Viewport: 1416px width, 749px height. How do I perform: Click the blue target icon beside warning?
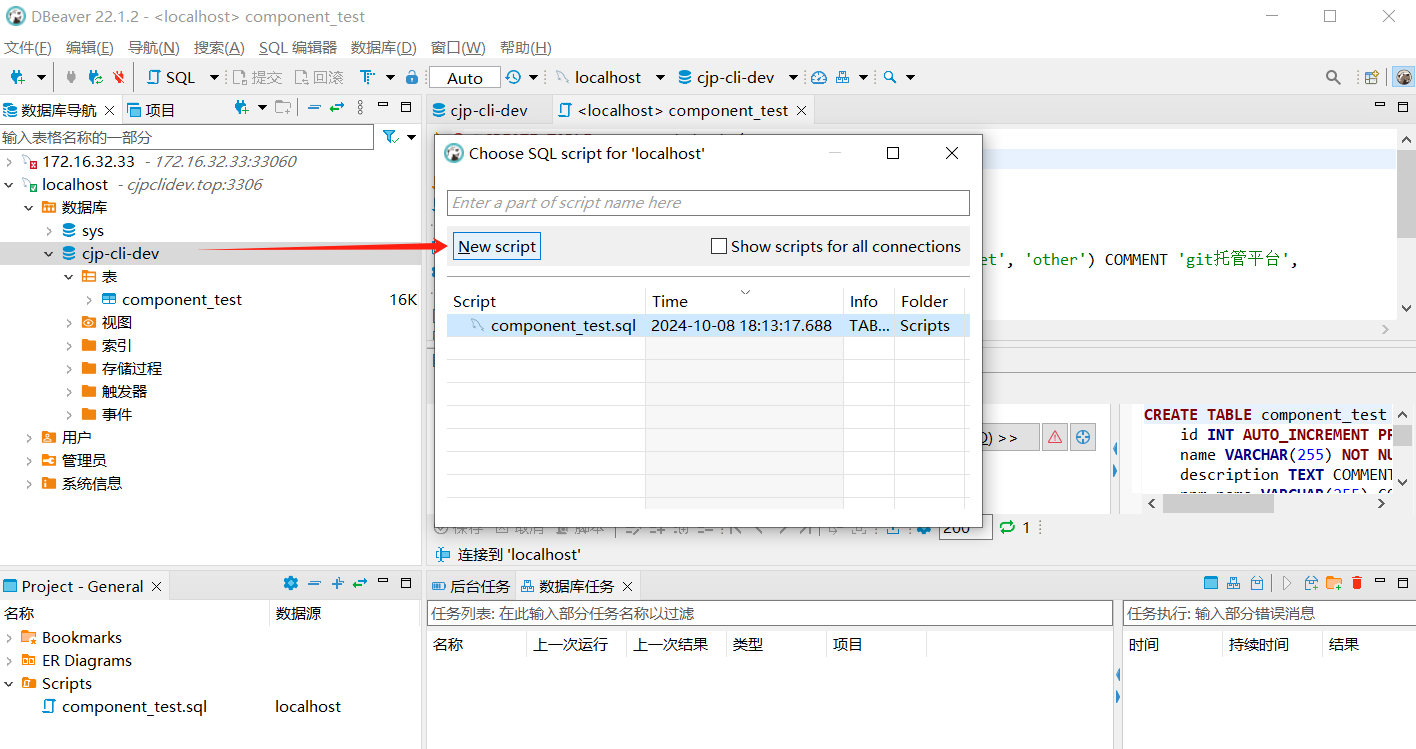pyautogui.click(x=1083, y=437)
